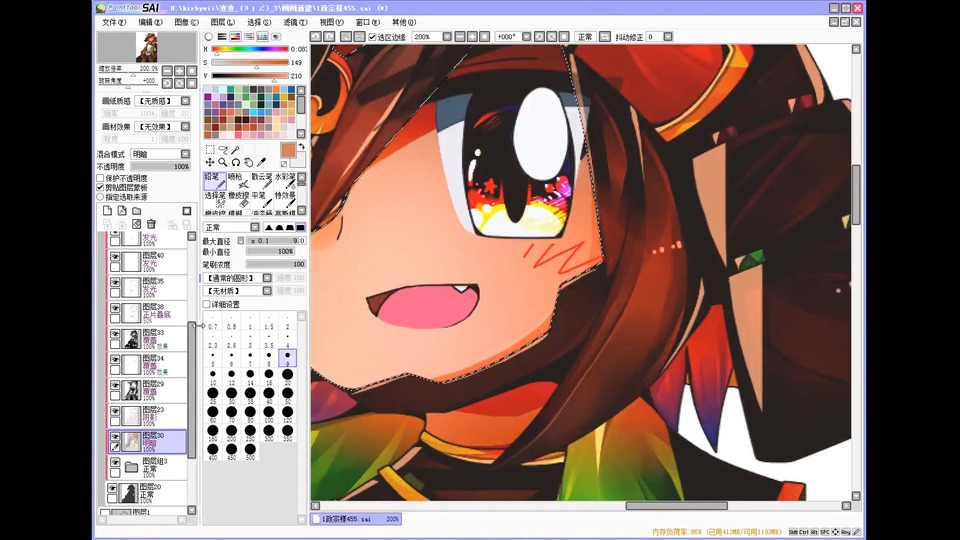The width and height of the screenshot is (960, 540).
Task: Hide layer 图层33 with eye icon
Action: pos(115,334)
